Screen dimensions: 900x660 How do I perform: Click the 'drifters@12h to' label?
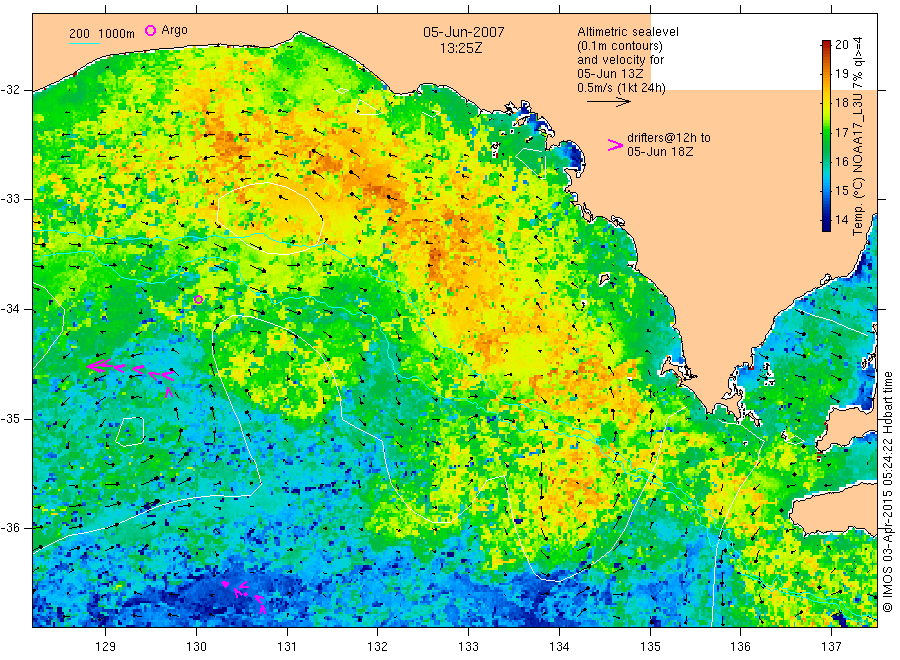[x=669, y=138]
